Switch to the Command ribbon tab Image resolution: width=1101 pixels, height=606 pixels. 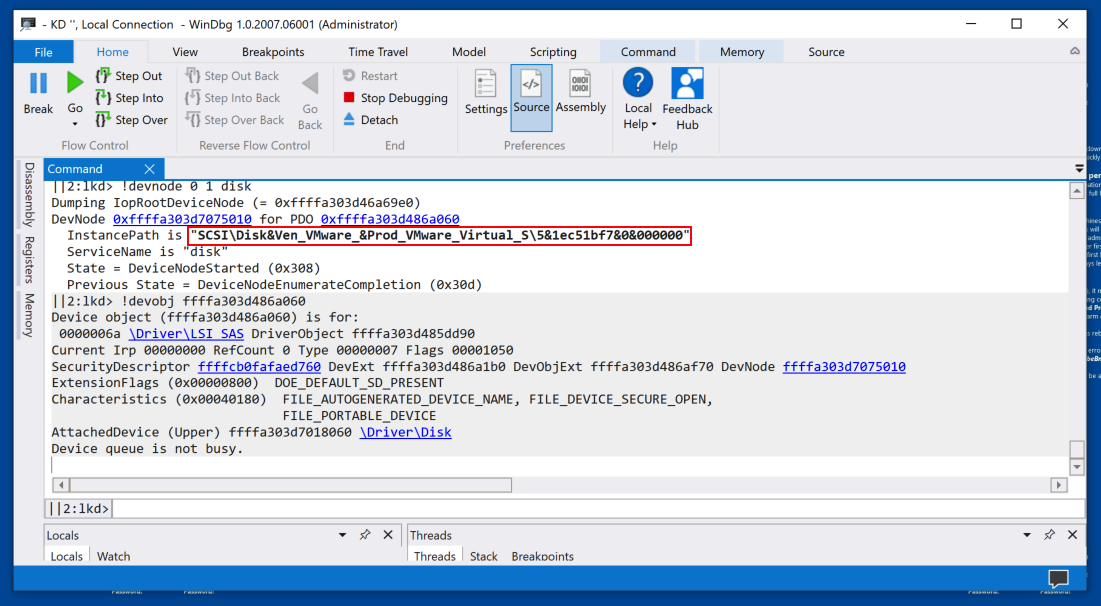pyautogui.click(x=648, y=52)
